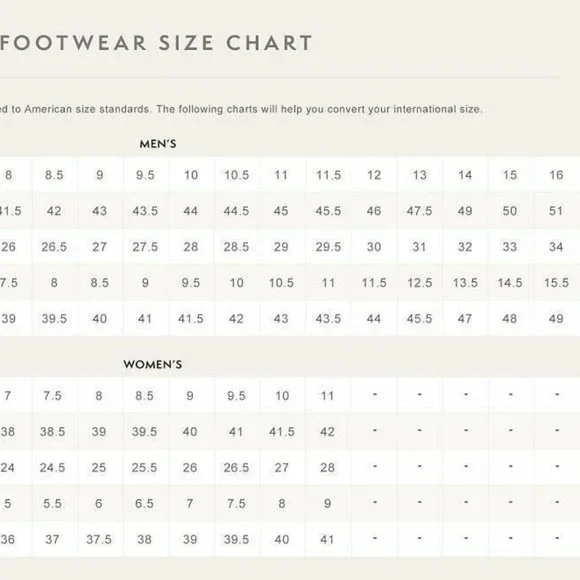Click the 38.5 cell in women's chart
Screen dimensions: 580x580
(53, 431)
